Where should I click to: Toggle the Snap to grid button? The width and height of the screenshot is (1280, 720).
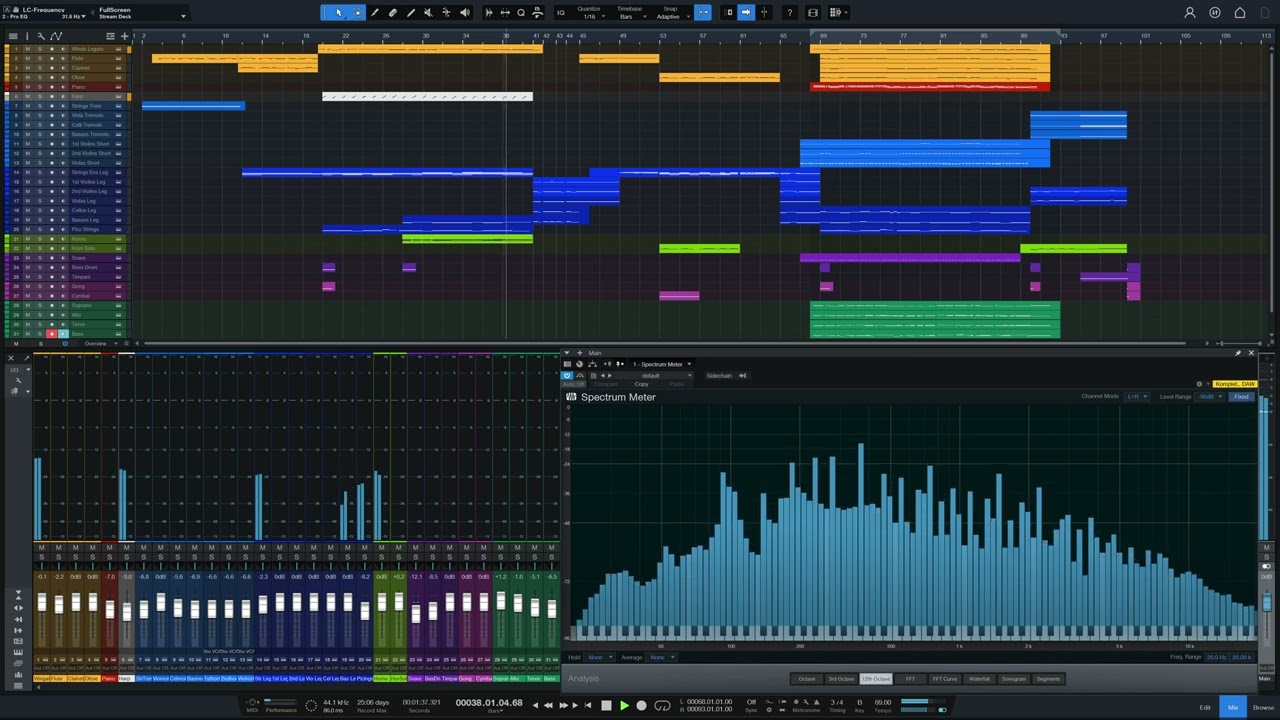click(703, 13)
